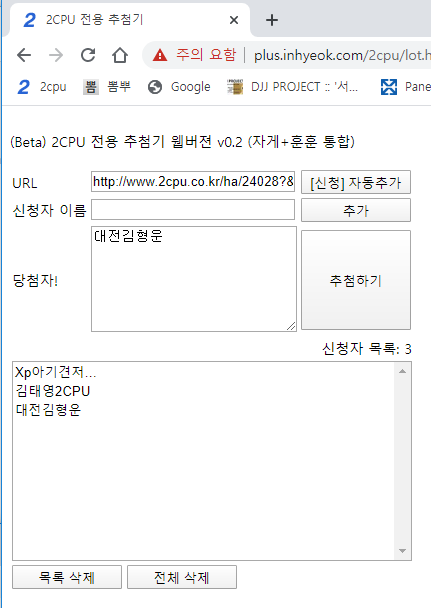The width and height of the screenshot is (431, 608).
Task: Click the applicant list scroll-down arrow
Action: pos(402,551)
